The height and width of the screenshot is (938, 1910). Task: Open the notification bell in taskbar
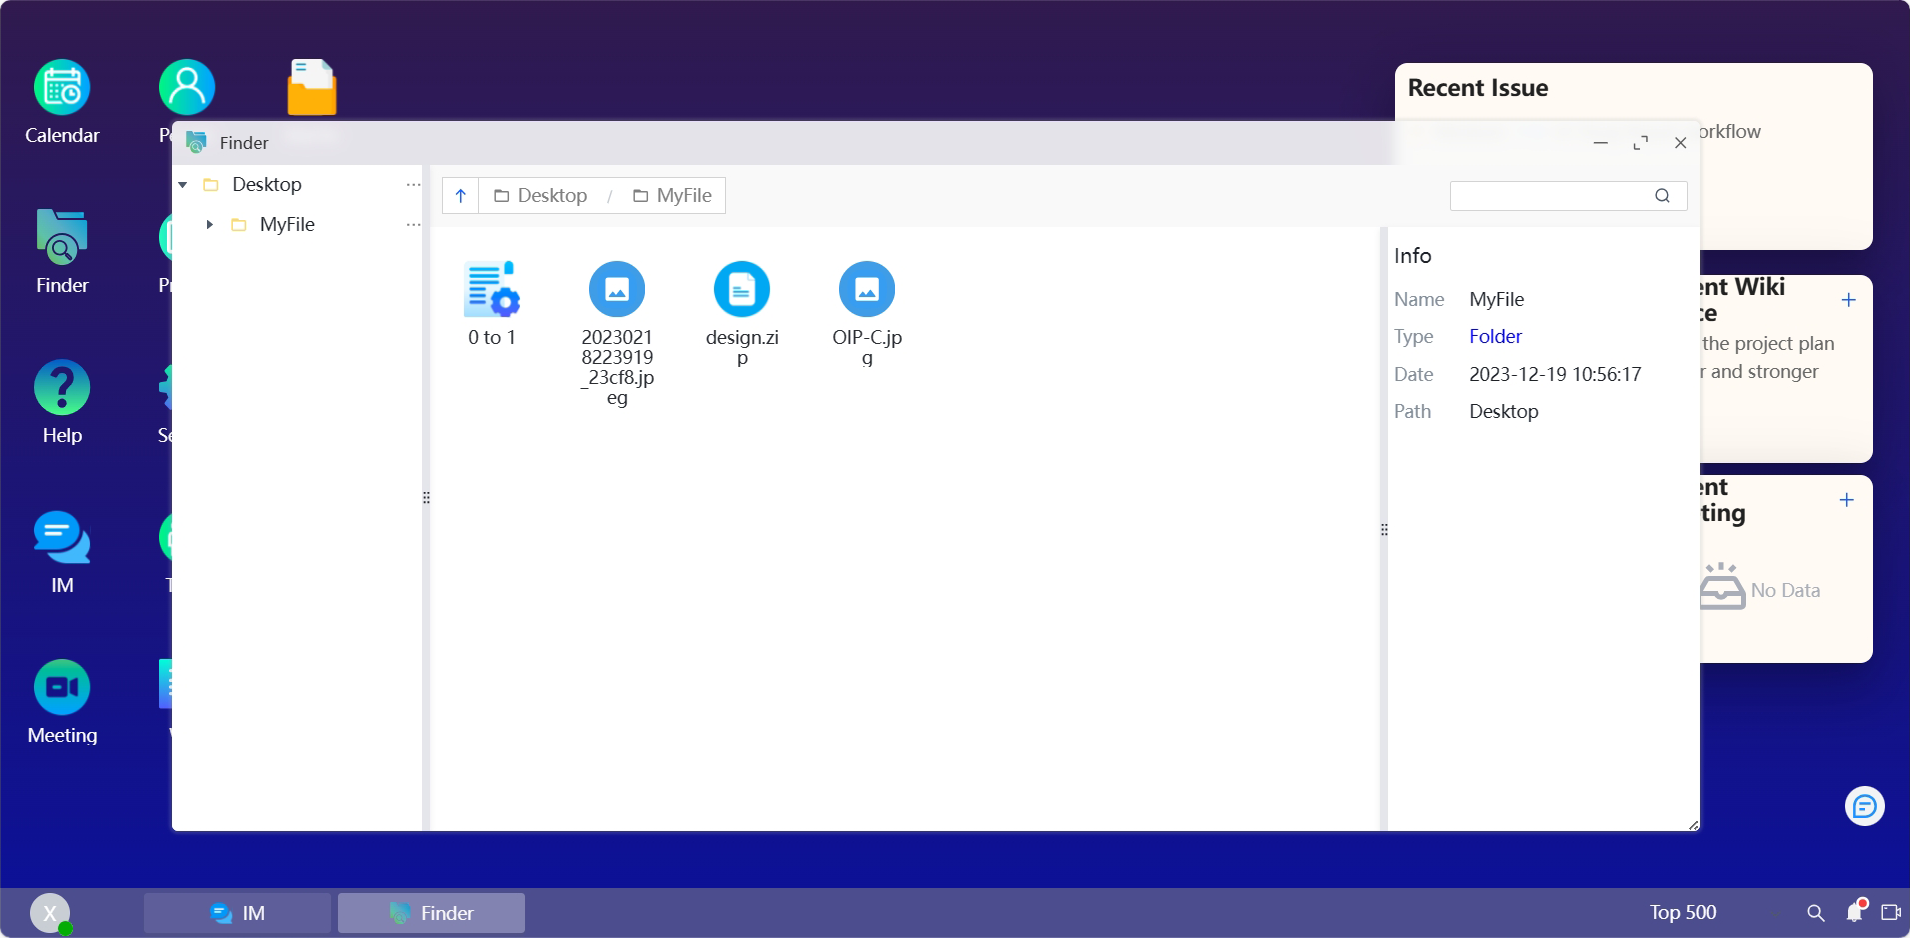(x=1854, y=912)
